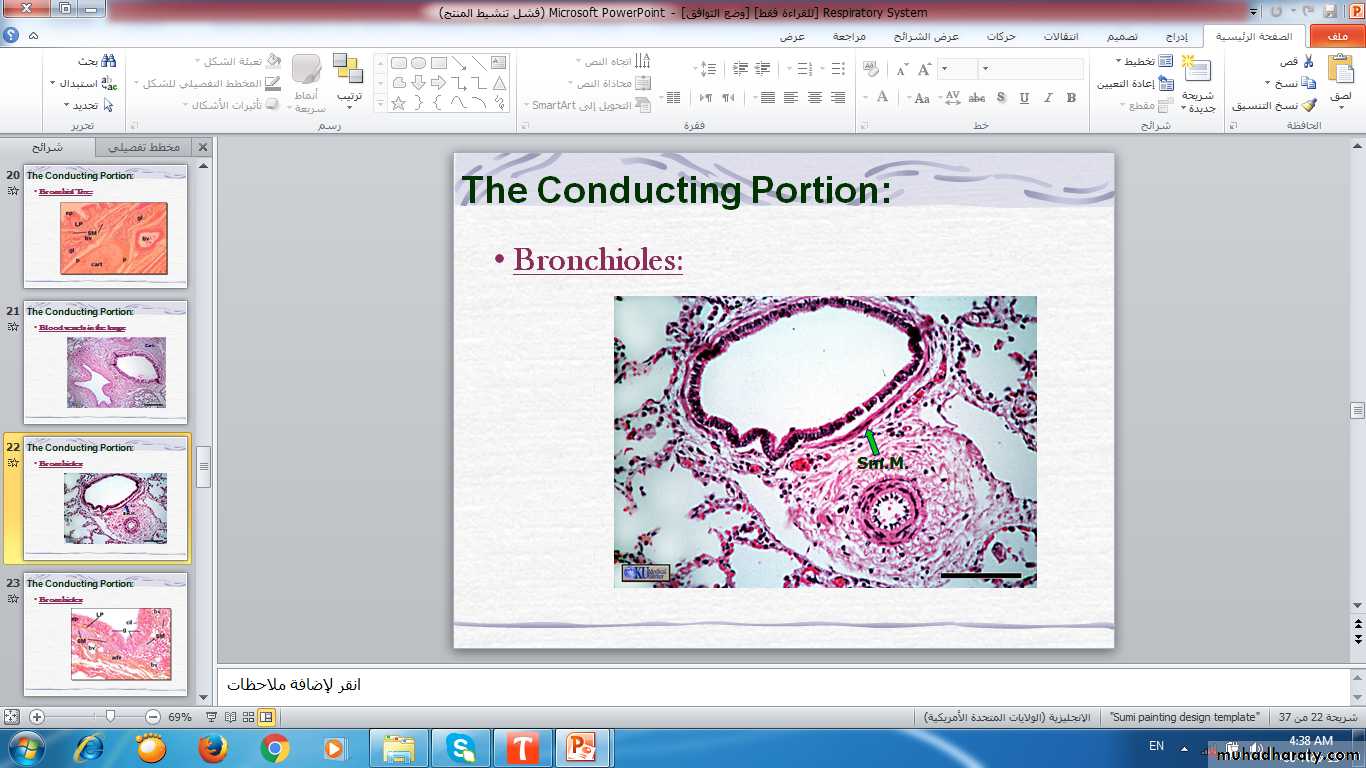
Task: Toggle Italic formatting
Action: click(x=1048, y=98)
